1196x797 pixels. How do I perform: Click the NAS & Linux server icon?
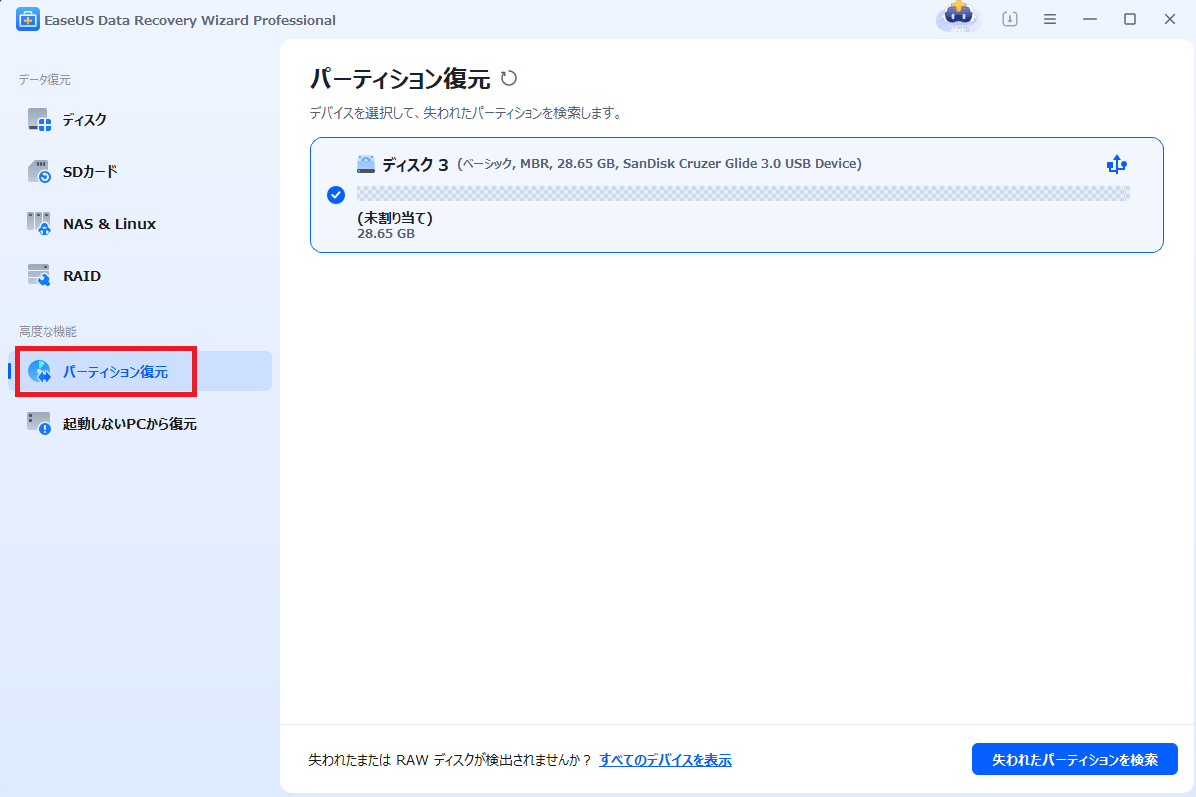39,224
